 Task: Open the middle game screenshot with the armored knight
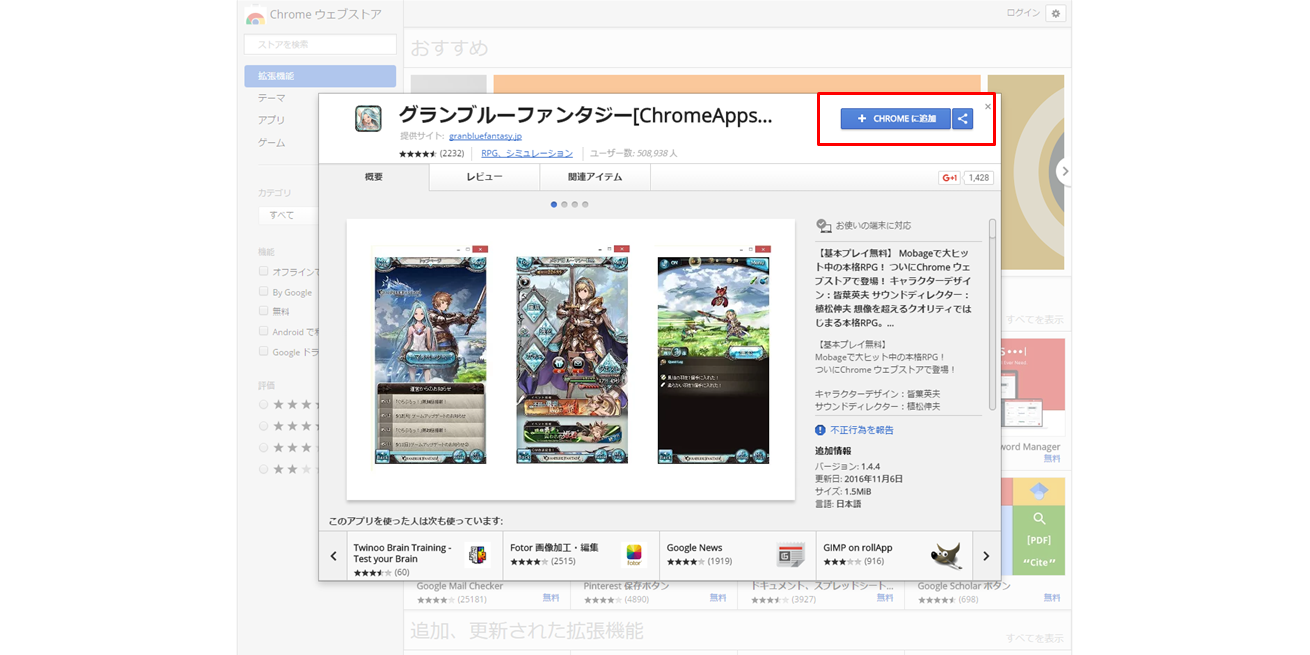click(x=572, y=354)
